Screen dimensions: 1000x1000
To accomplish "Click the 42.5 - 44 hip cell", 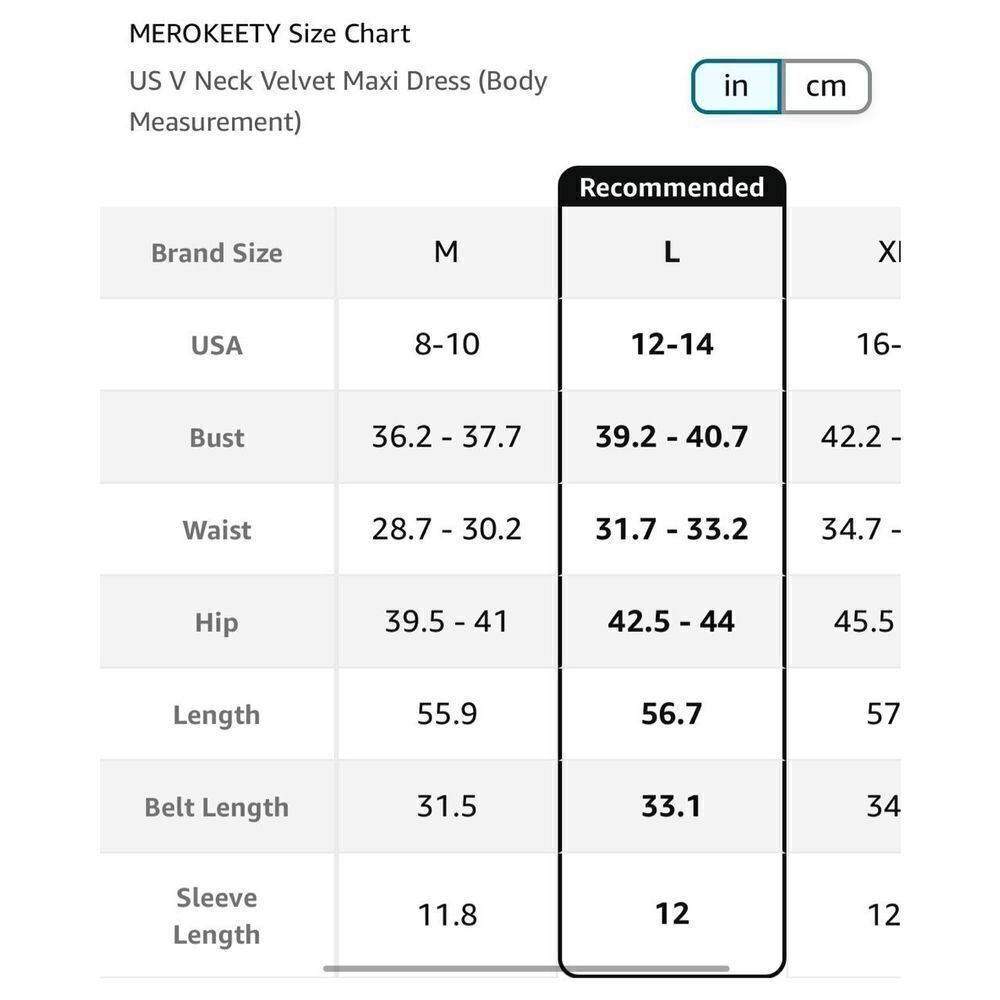I will pos(672,622).
